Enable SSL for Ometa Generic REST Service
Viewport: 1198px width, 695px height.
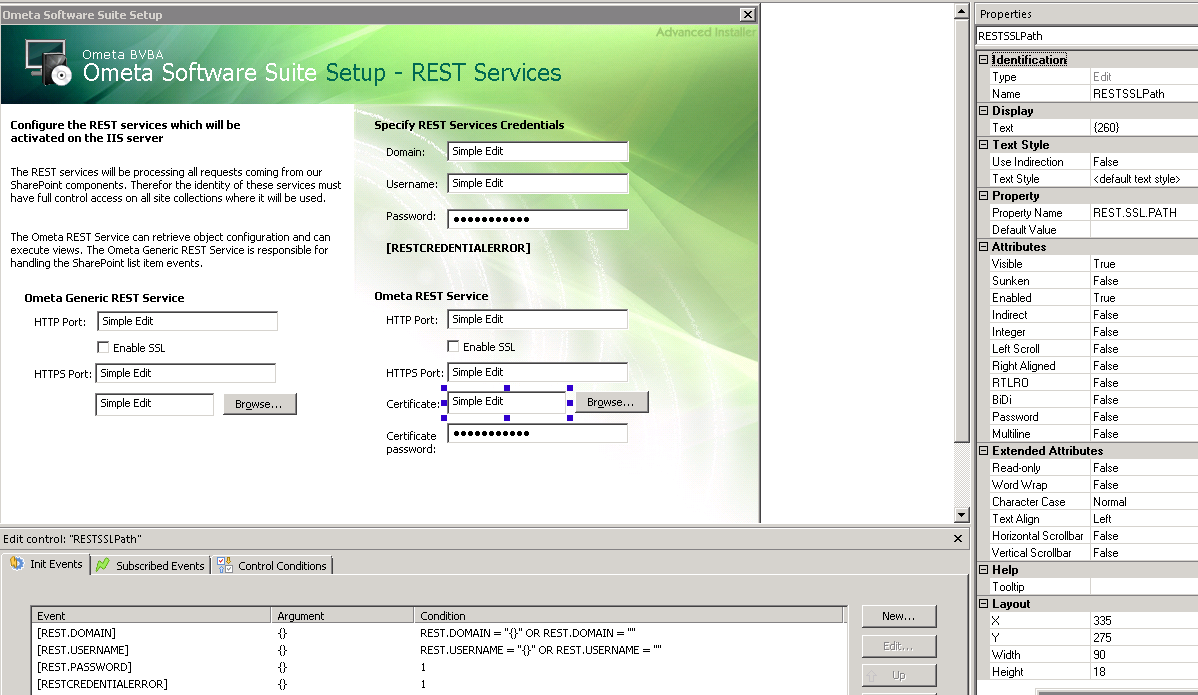coord(103,348)
